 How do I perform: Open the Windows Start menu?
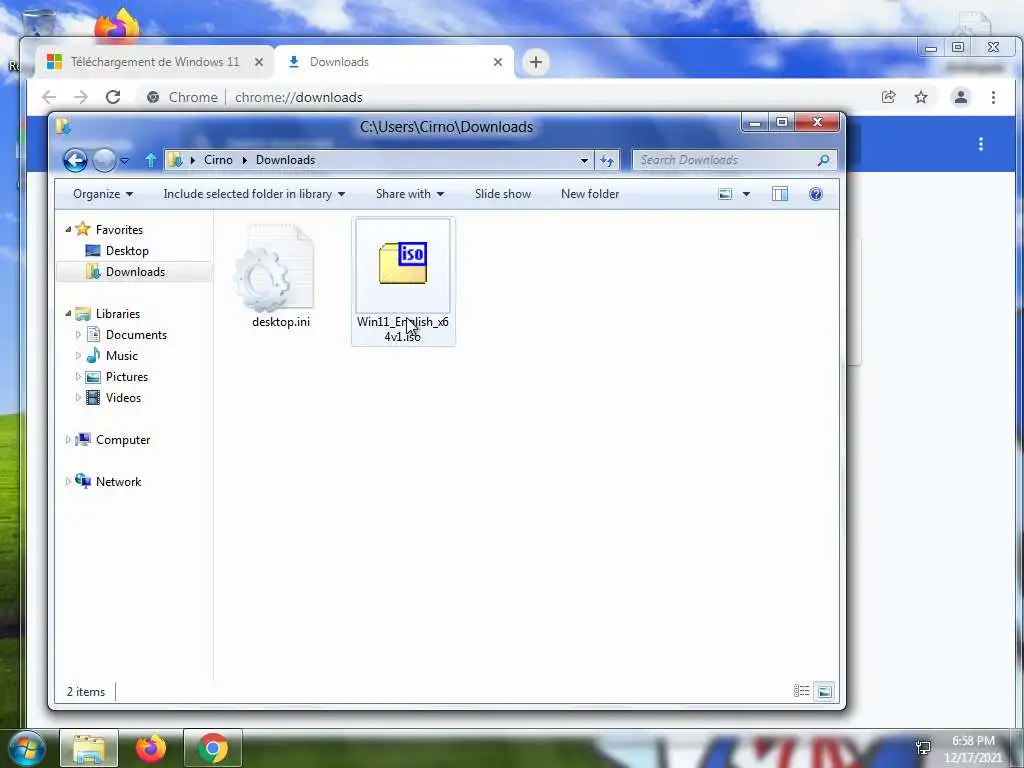tap(25, 748)
